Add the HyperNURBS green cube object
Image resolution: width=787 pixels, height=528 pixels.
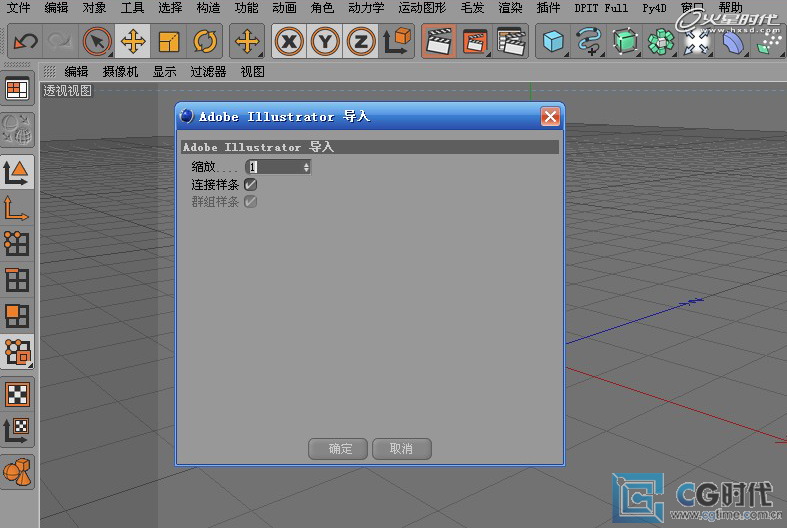[625, 41]
